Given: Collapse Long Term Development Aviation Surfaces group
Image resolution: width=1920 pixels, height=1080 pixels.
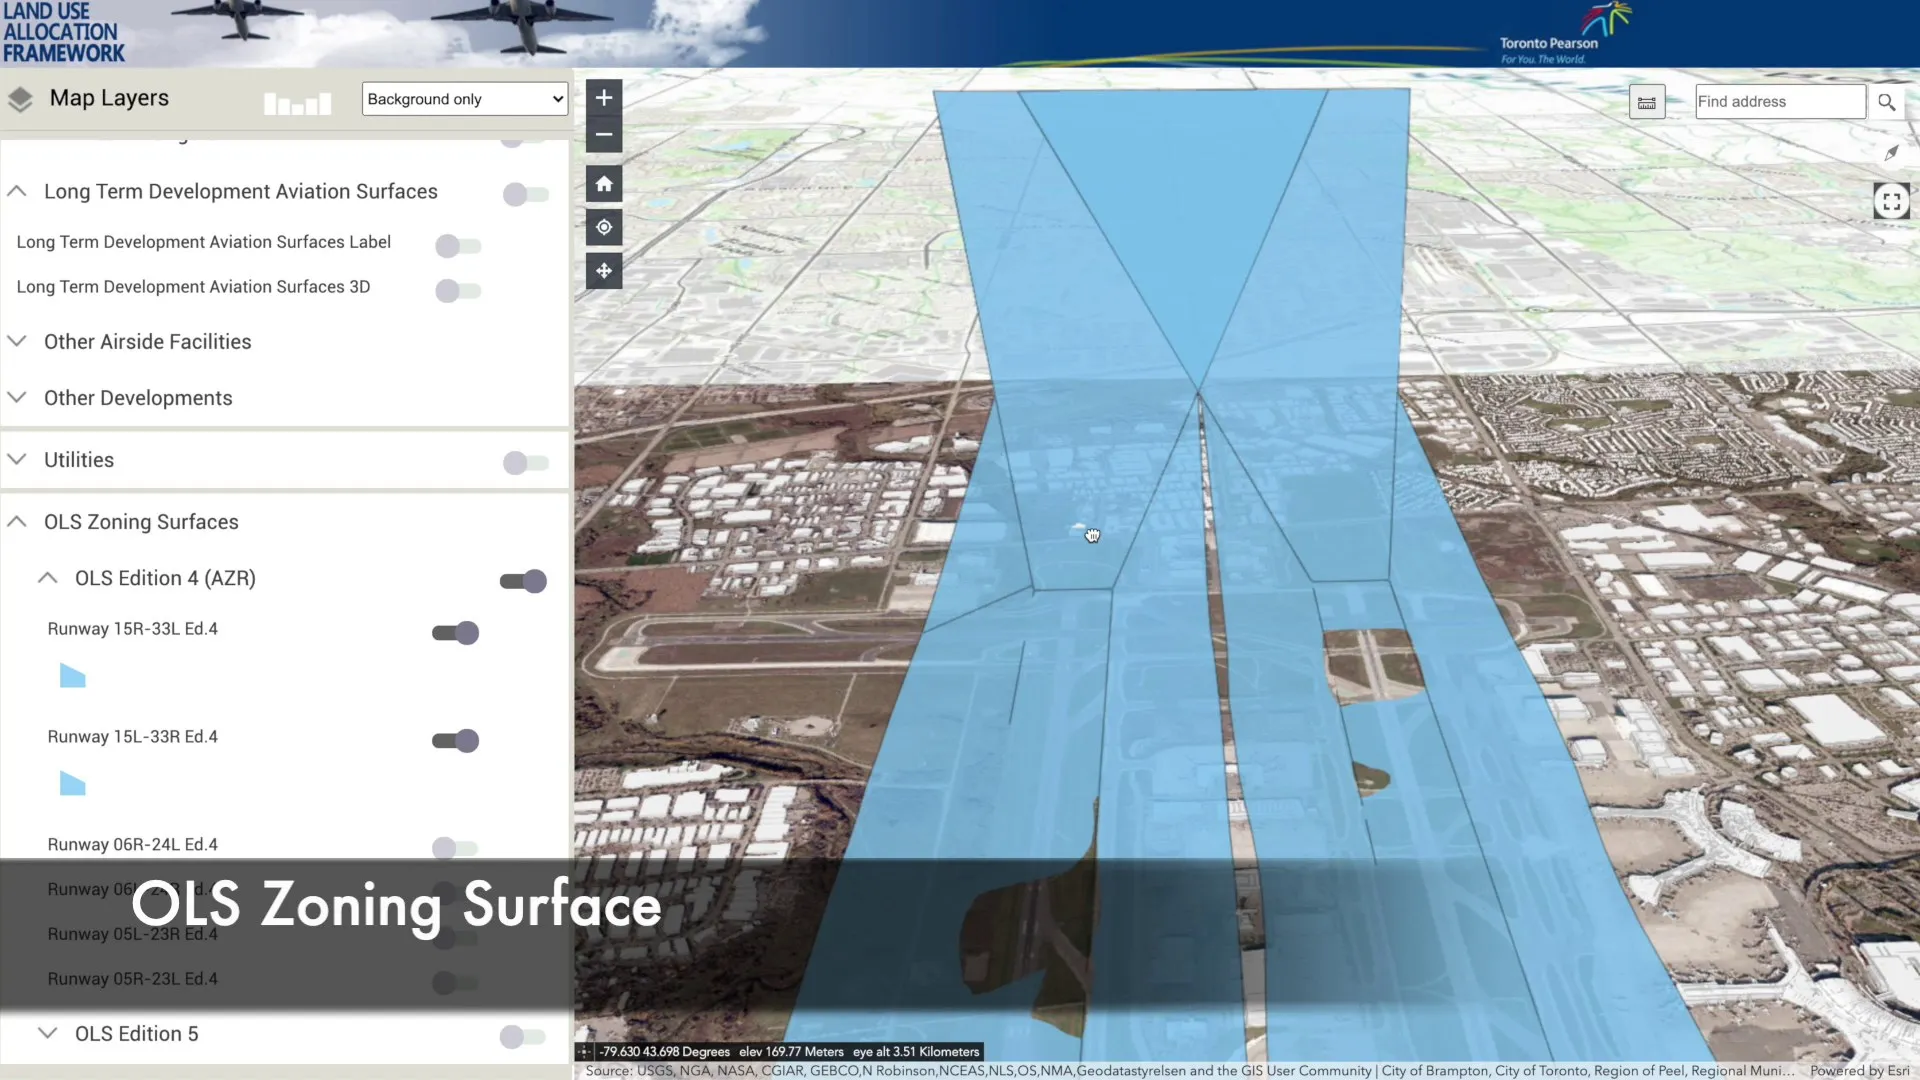Looking at the screenshot, I should point(17,190).
